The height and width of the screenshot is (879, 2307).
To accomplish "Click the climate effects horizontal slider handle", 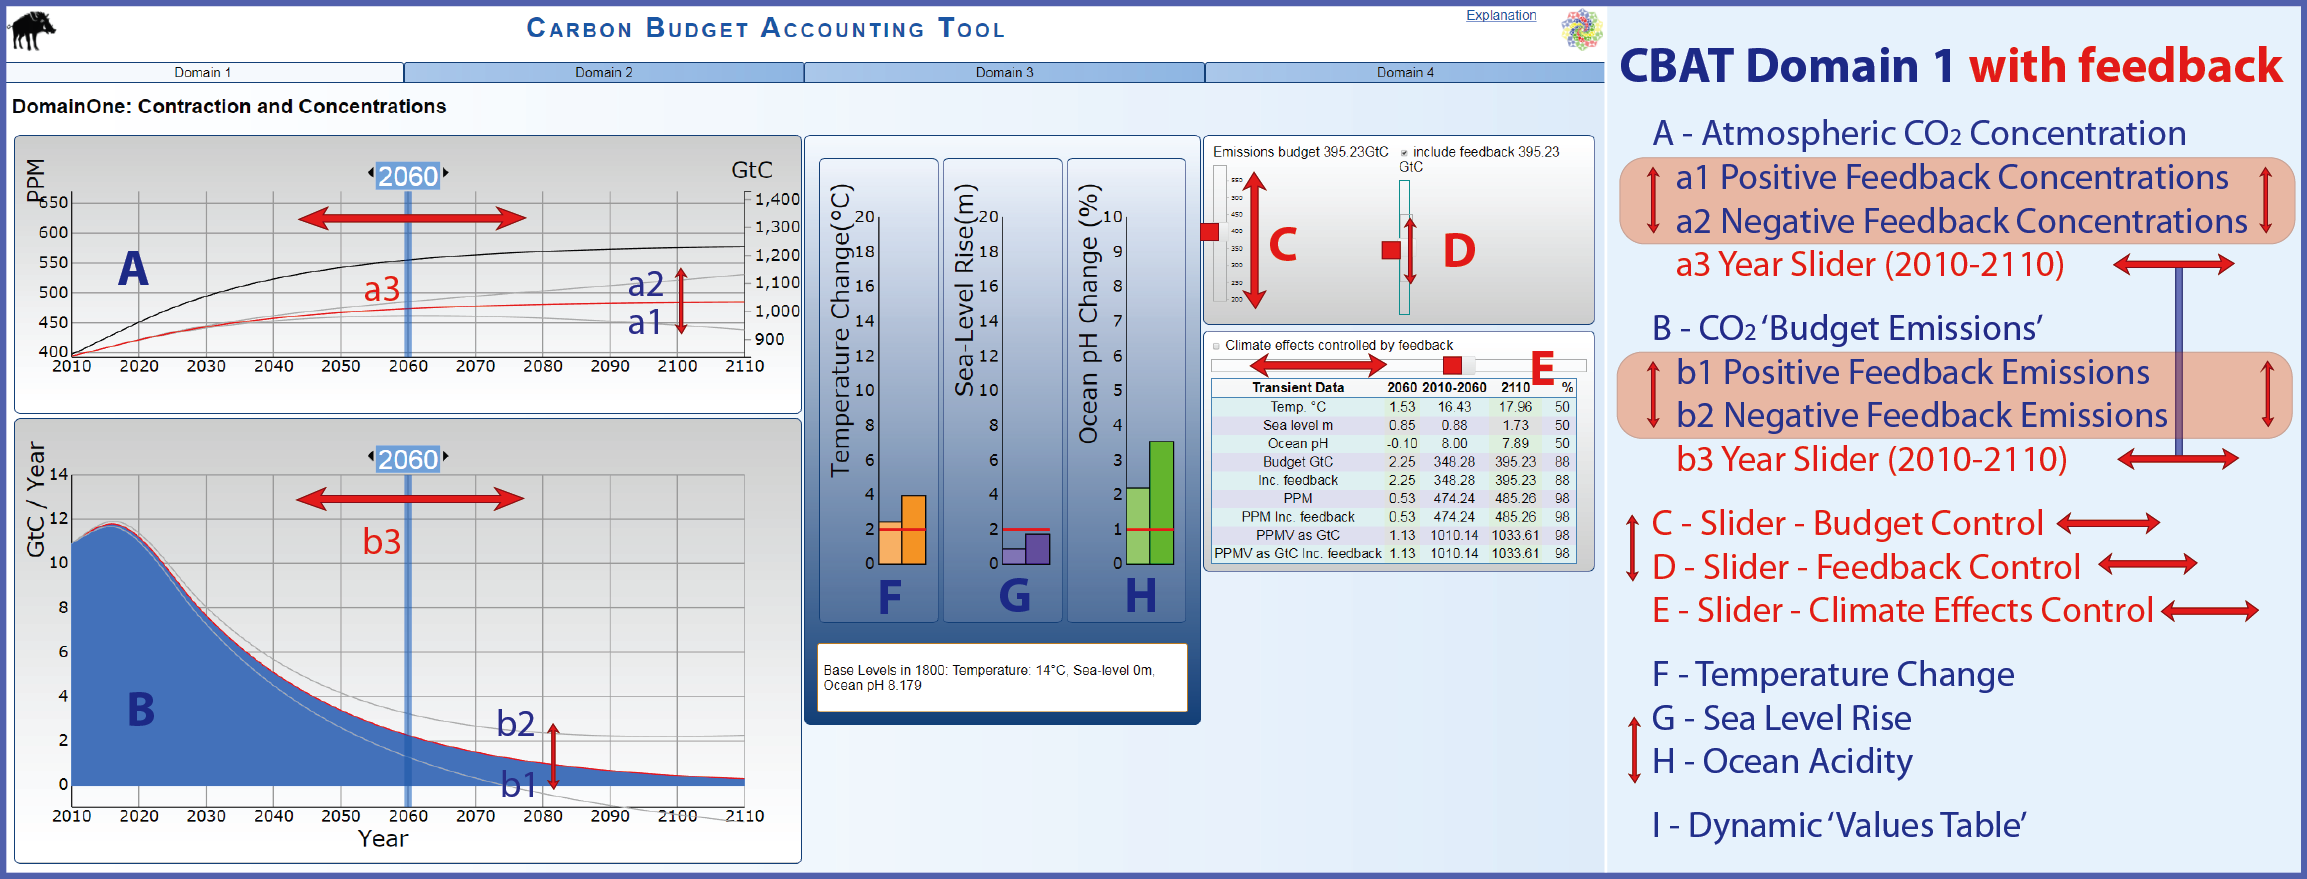I will point(1453,365).
